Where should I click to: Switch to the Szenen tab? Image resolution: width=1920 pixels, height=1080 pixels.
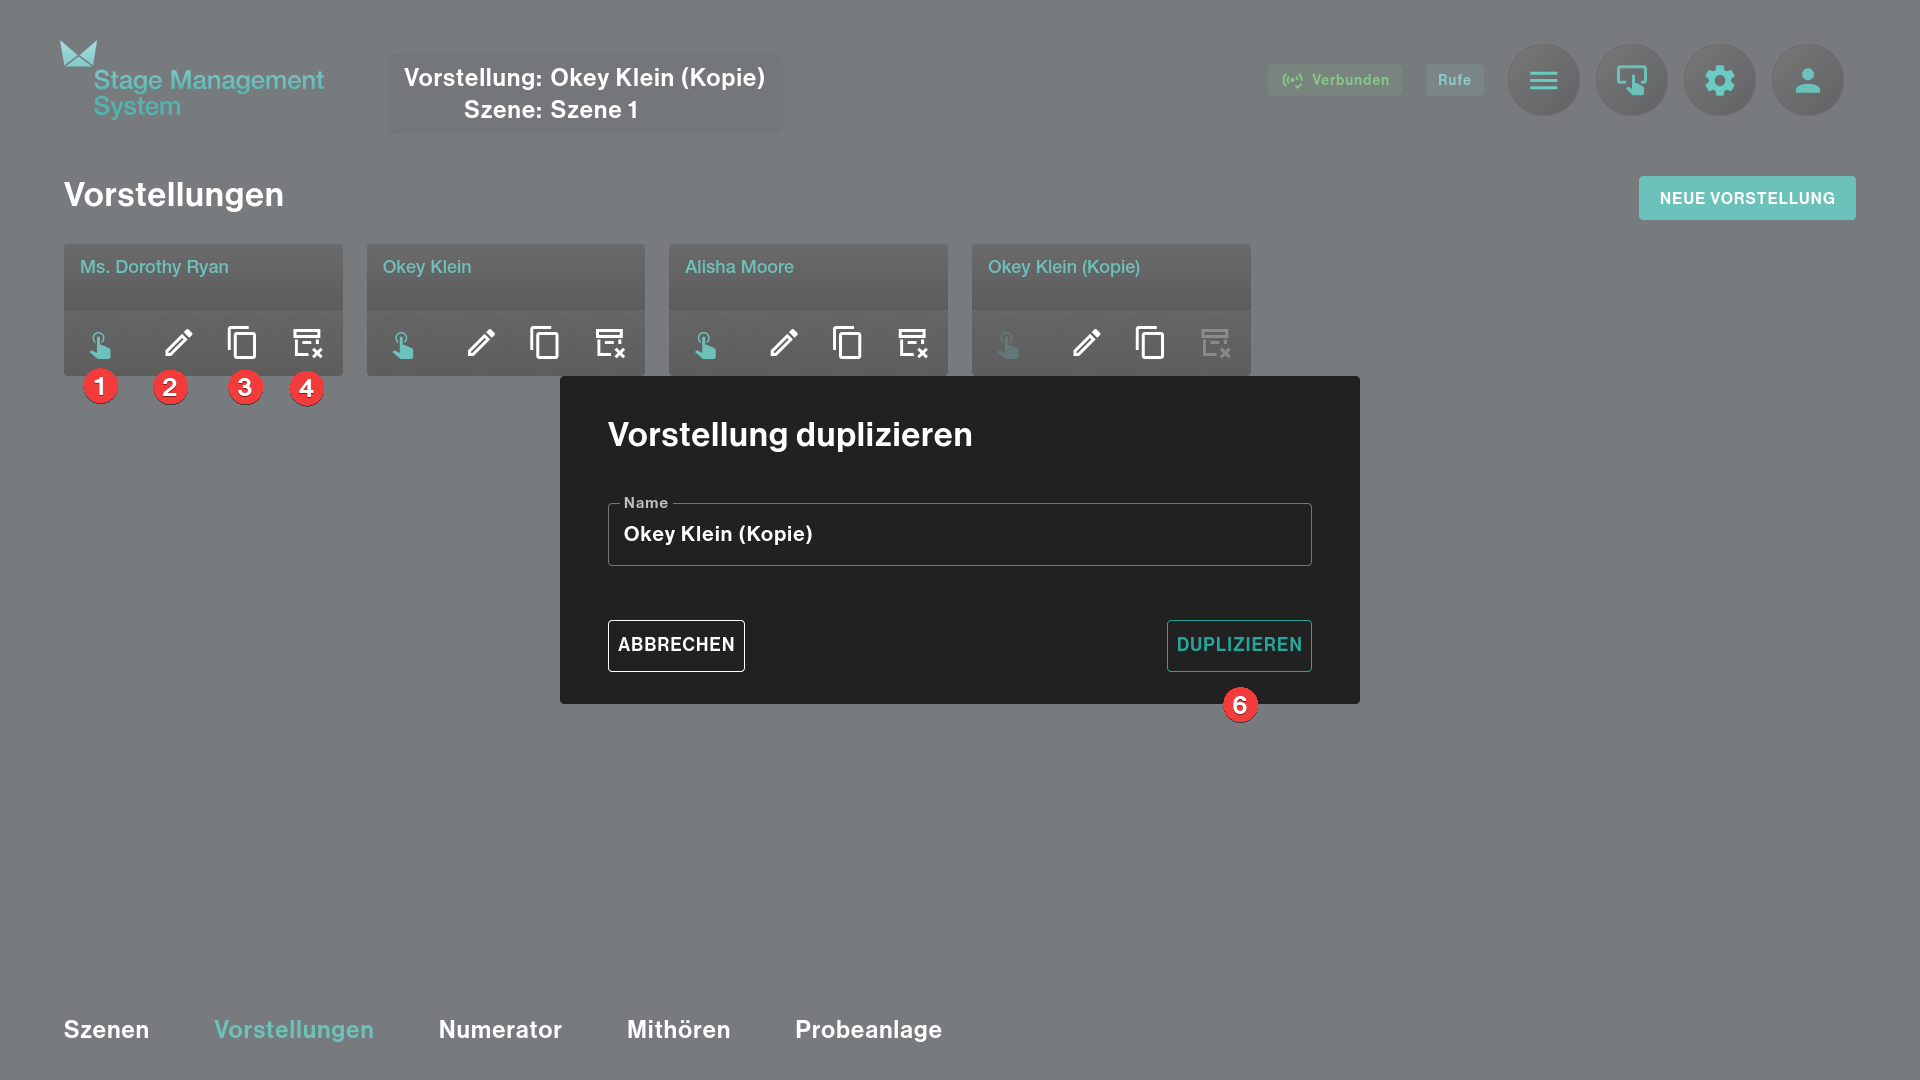pos(106,1030)
